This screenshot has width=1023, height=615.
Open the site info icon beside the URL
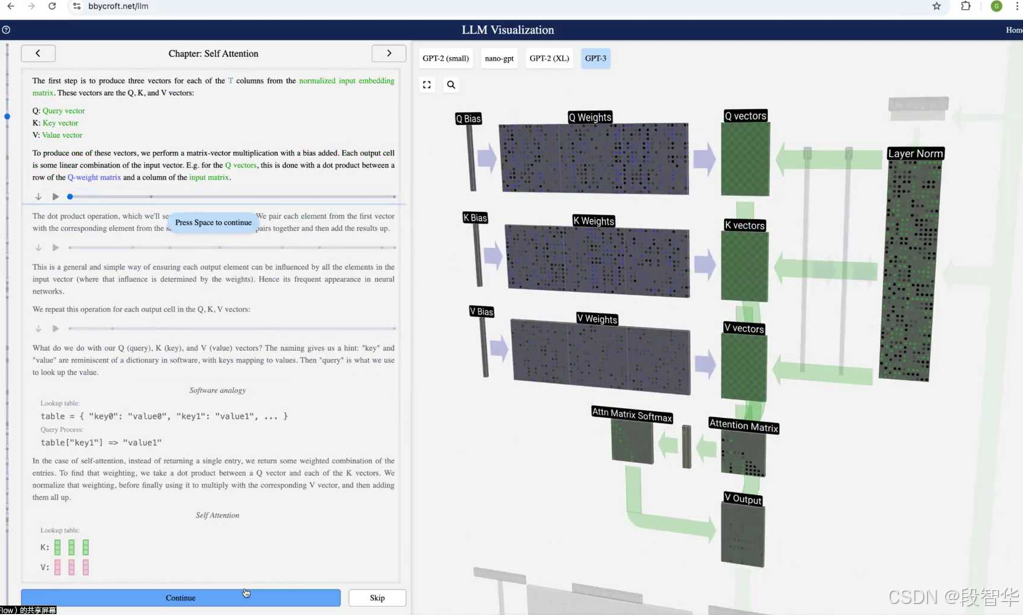click(x=76, y=6)
